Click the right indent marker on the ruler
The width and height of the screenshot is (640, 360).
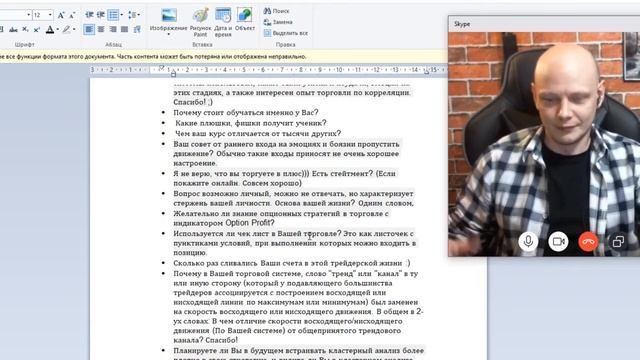tap(426, 72)
